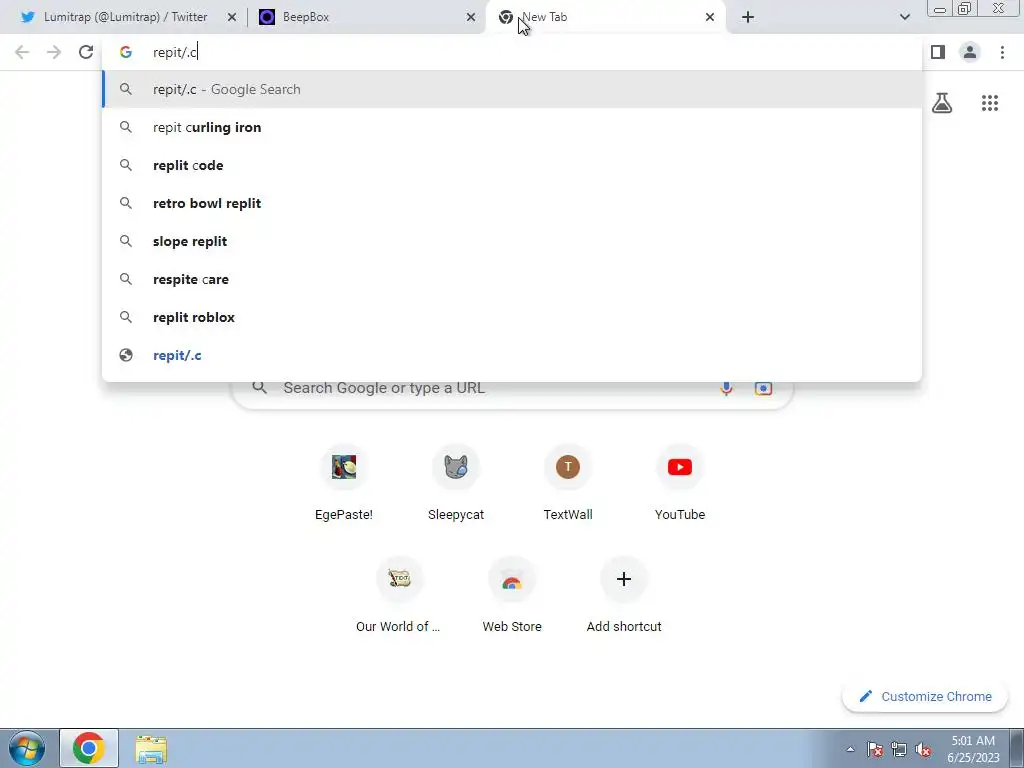The width and height of the screenshot is (1024, 768).
Task: Select 'repit/.c - Google Search' suggestion
Action: coord(512,89)
